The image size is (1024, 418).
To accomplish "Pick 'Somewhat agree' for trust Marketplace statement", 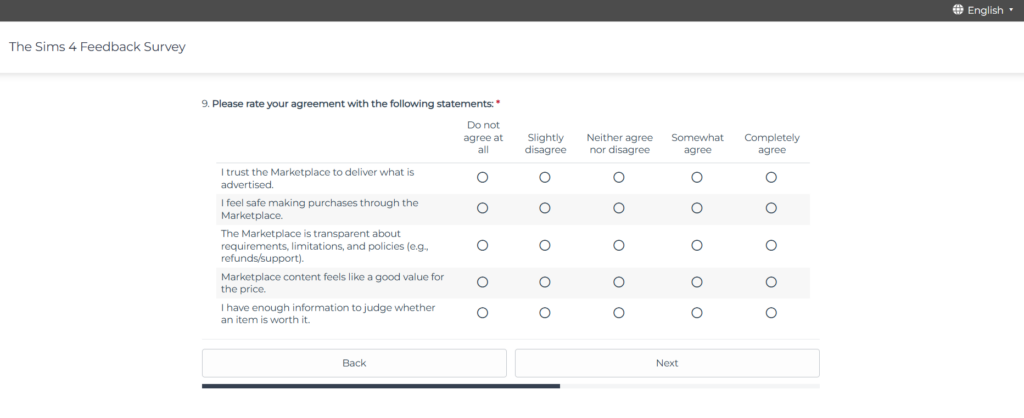I will coord(697,178).
